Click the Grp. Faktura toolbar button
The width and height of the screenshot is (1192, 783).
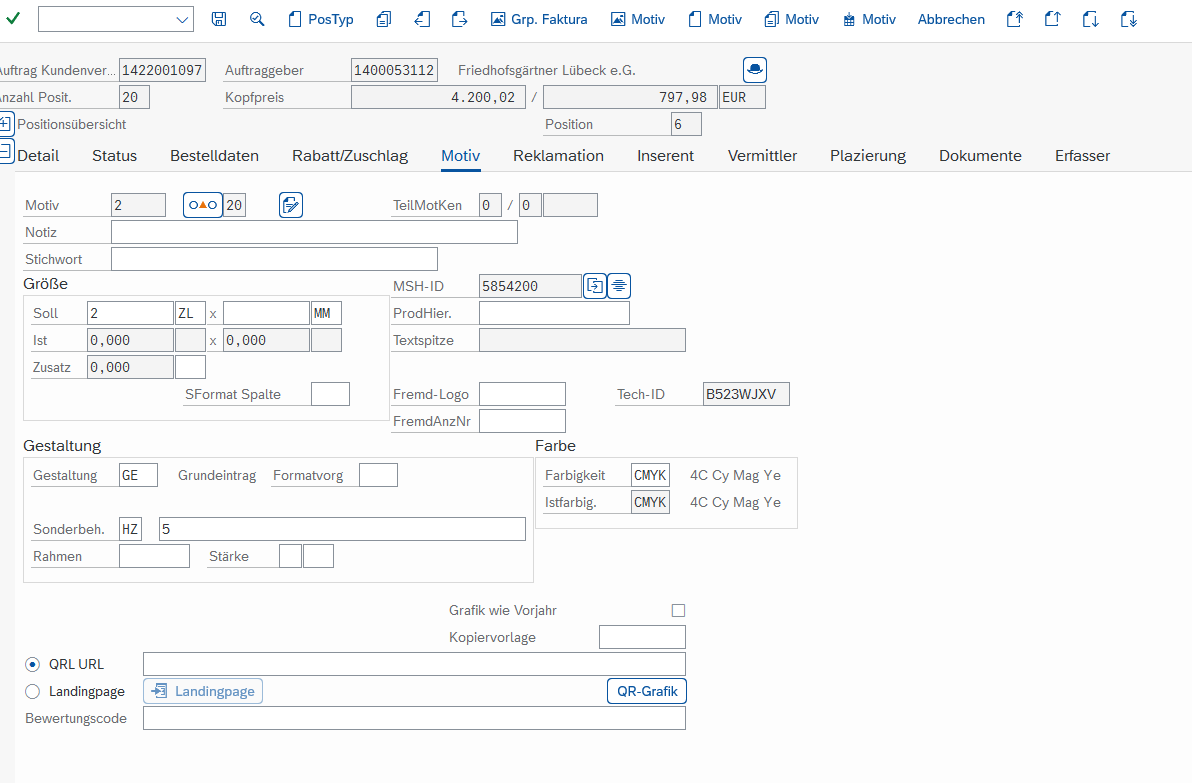(x=539, y=20)
